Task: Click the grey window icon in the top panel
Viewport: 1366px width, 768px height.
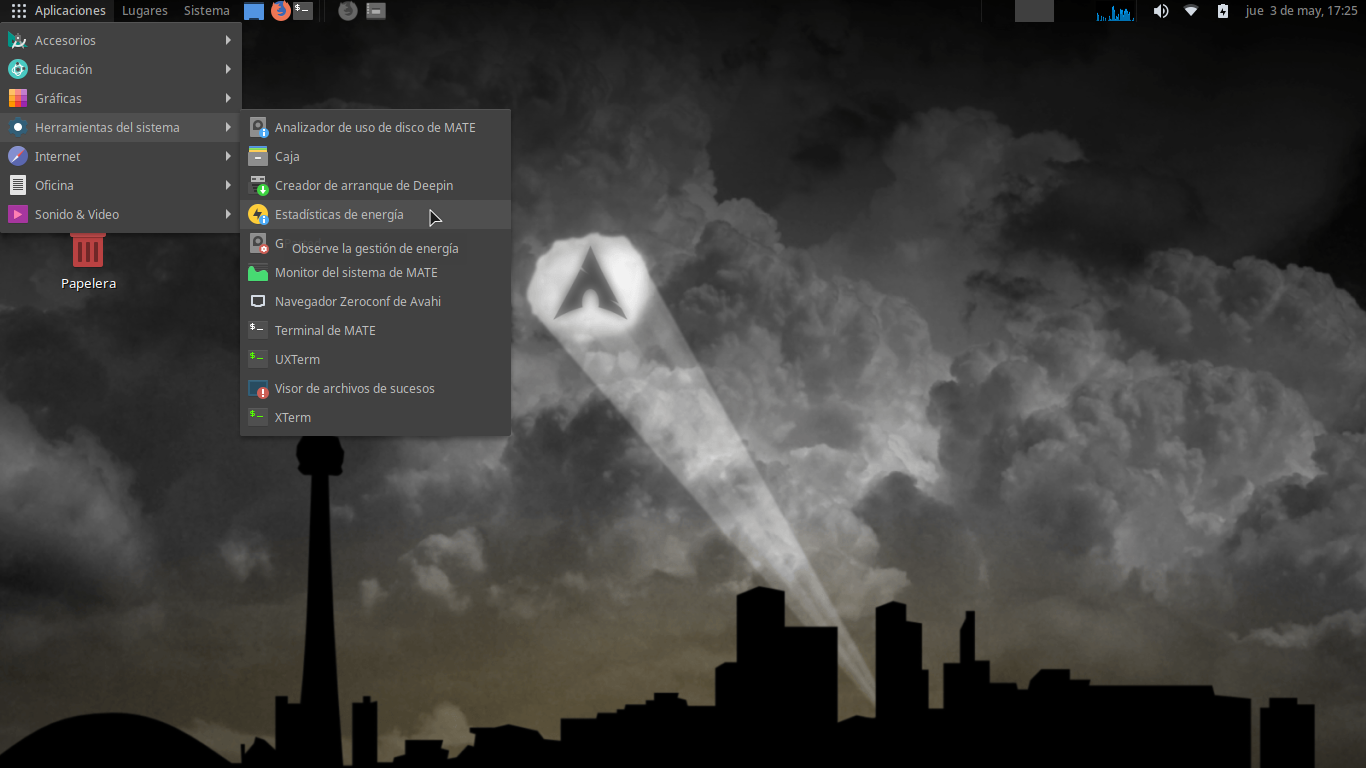Action: coord(376,11)
